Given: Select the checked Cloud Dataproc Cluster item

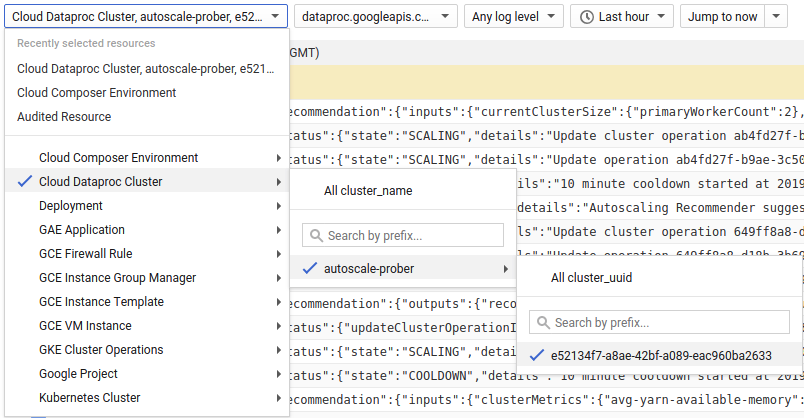Looking at the screenshot, I should [100, 182].
